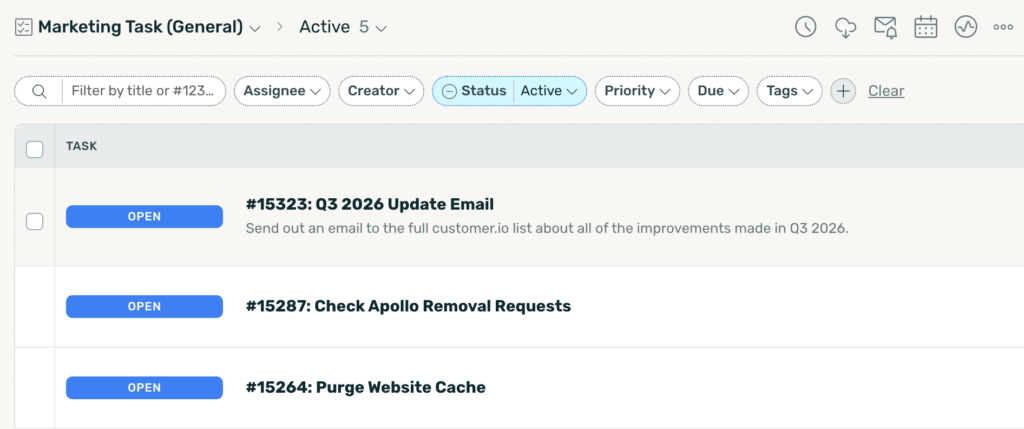The width and height of the screenshot is (1024, 429).
Task: Click the plus add filter icon
Action: 843,91
